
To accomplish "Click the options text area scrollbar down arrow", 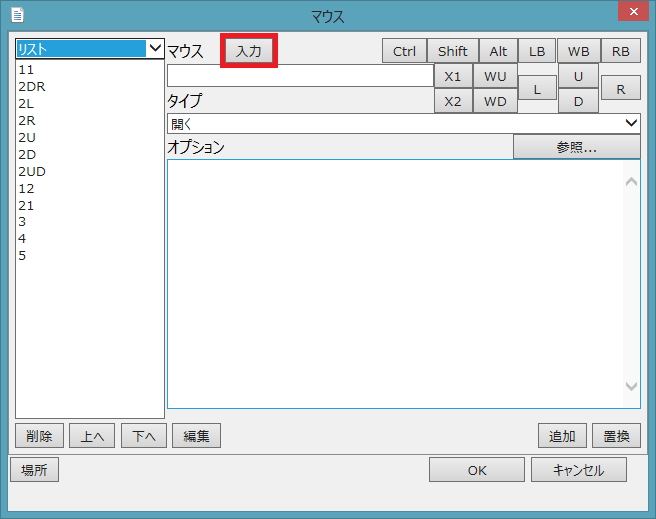I will pyautogui.click(x=631, y=386).
